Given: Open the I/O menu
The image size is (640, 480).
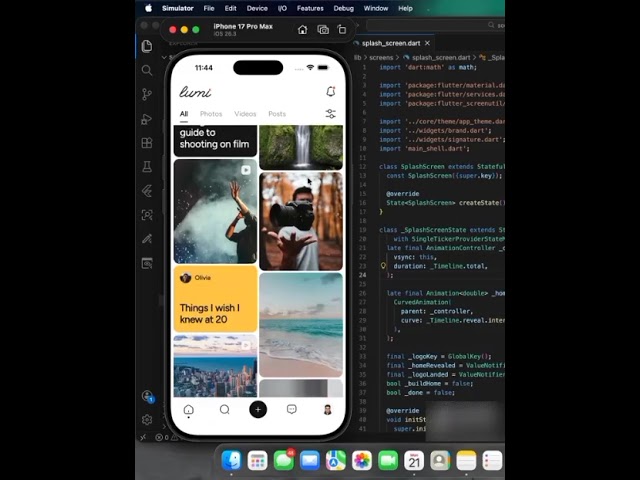Looking at the screenshot, I should click(x=282, y=8).
